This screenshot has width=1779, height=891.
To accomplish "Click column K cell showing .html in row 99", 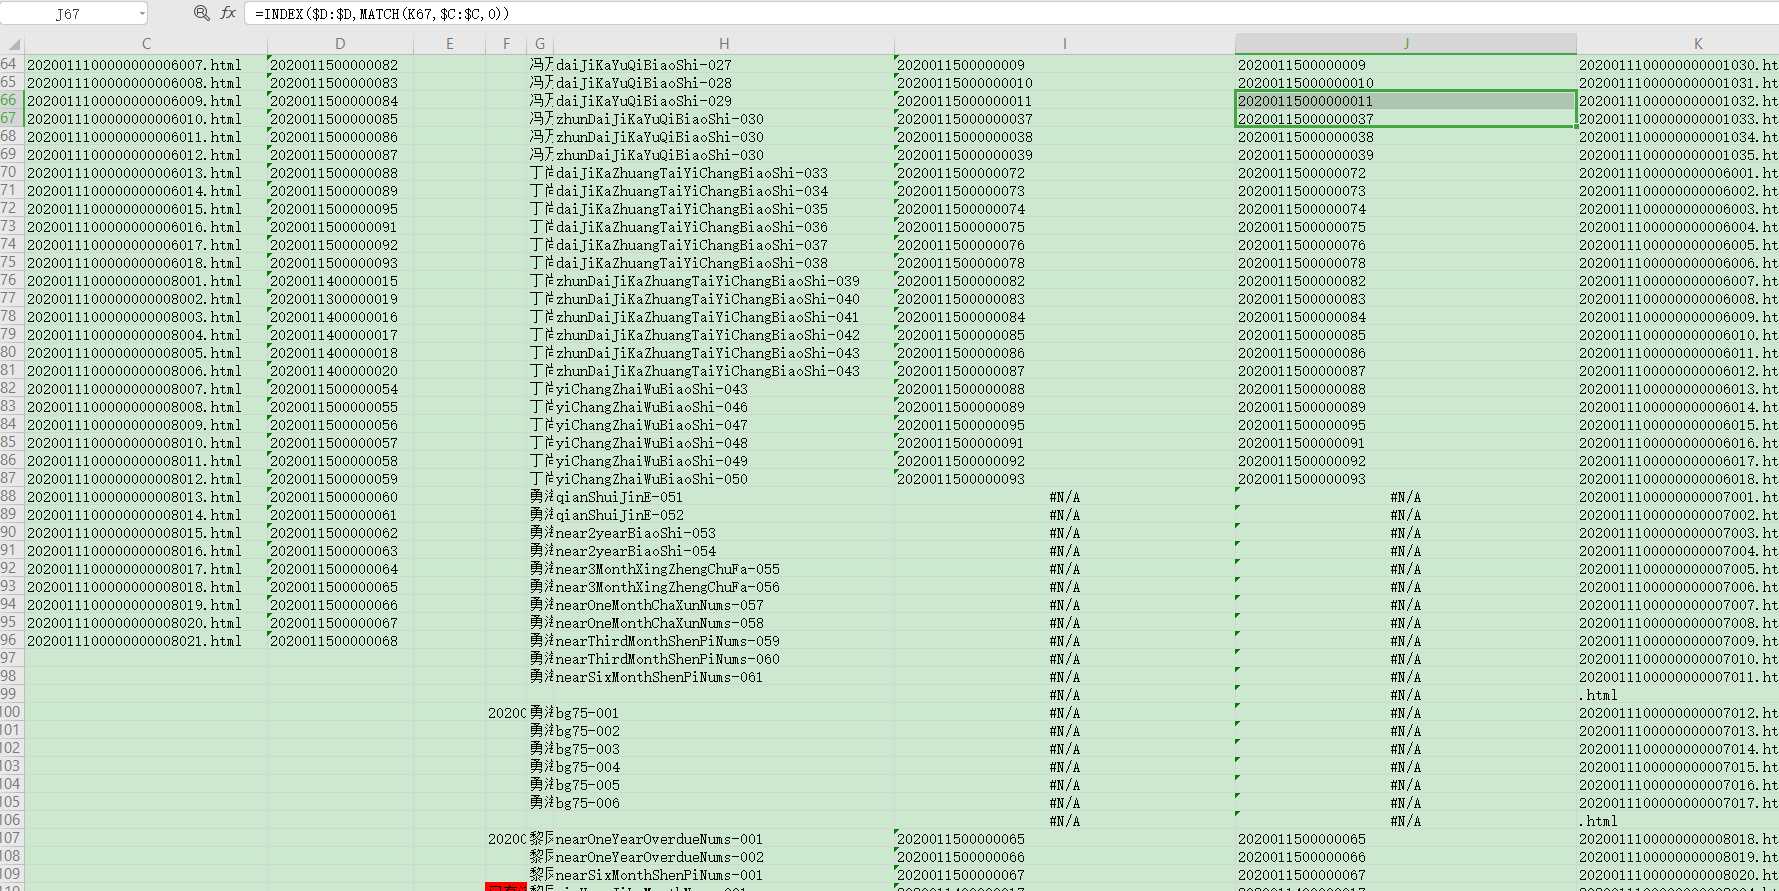I will click(x=1678, y=695).
